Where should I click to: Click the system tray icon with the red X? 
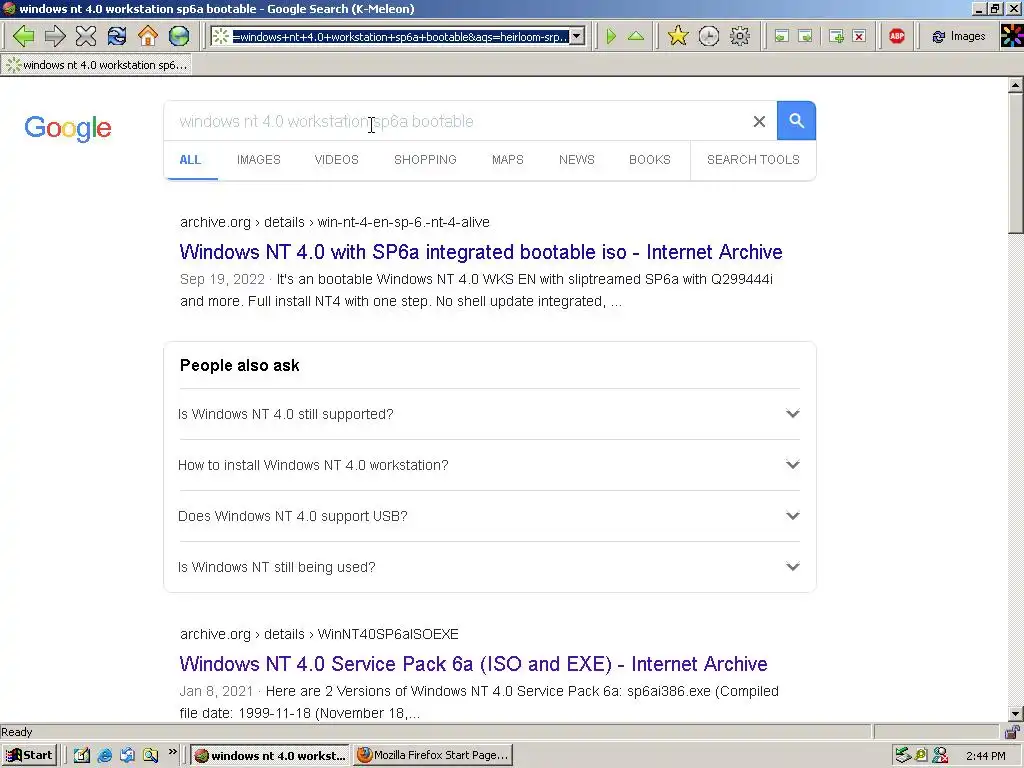click(940, 756)
